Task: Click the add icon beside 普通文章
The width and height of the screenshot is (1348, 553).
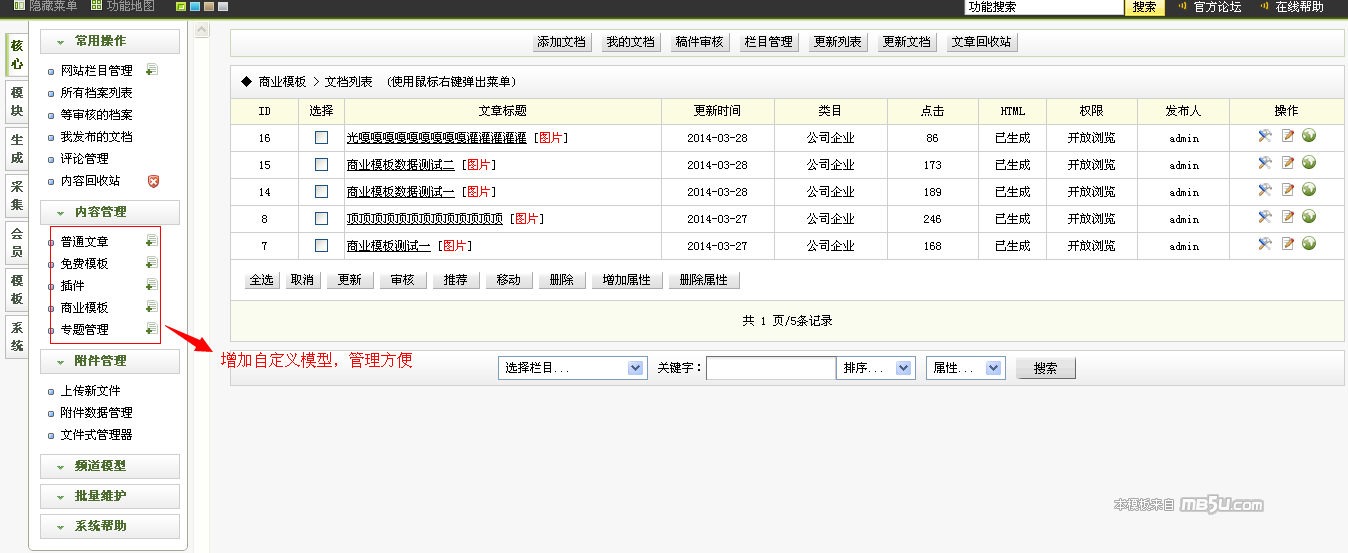Action: pyautogui.click(x=151, y=240)
